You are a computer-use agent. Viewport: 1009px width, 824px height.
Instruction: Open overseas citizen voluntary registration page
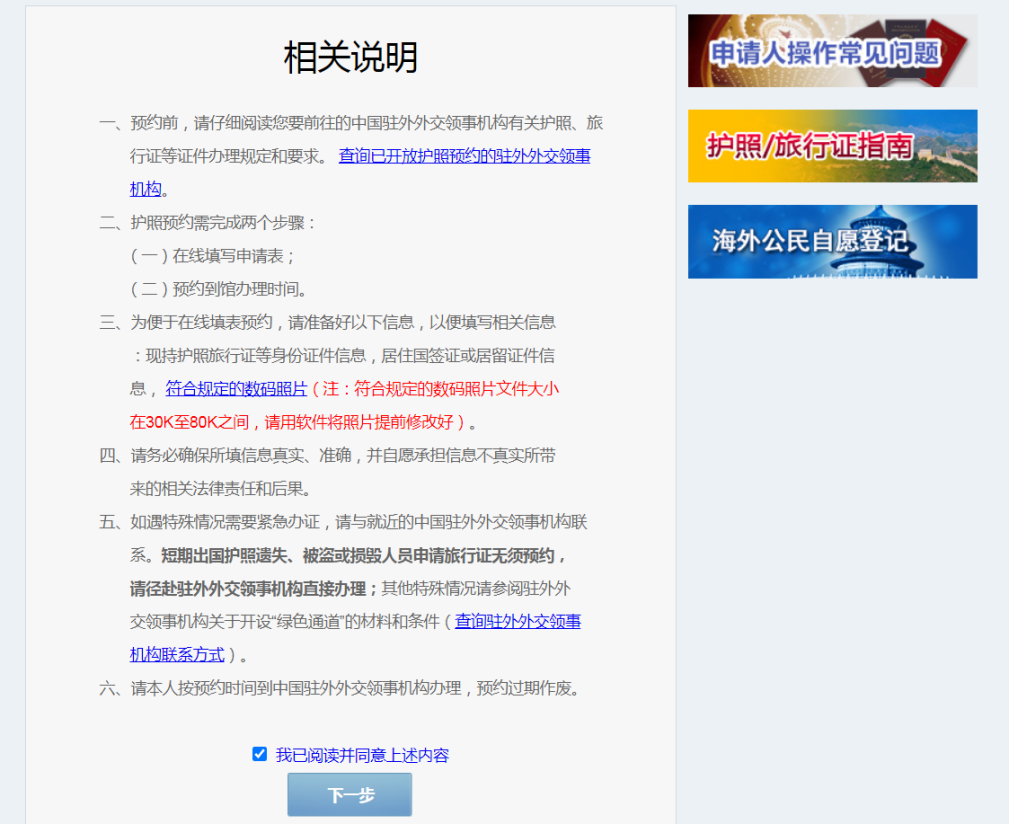point(832,242)
